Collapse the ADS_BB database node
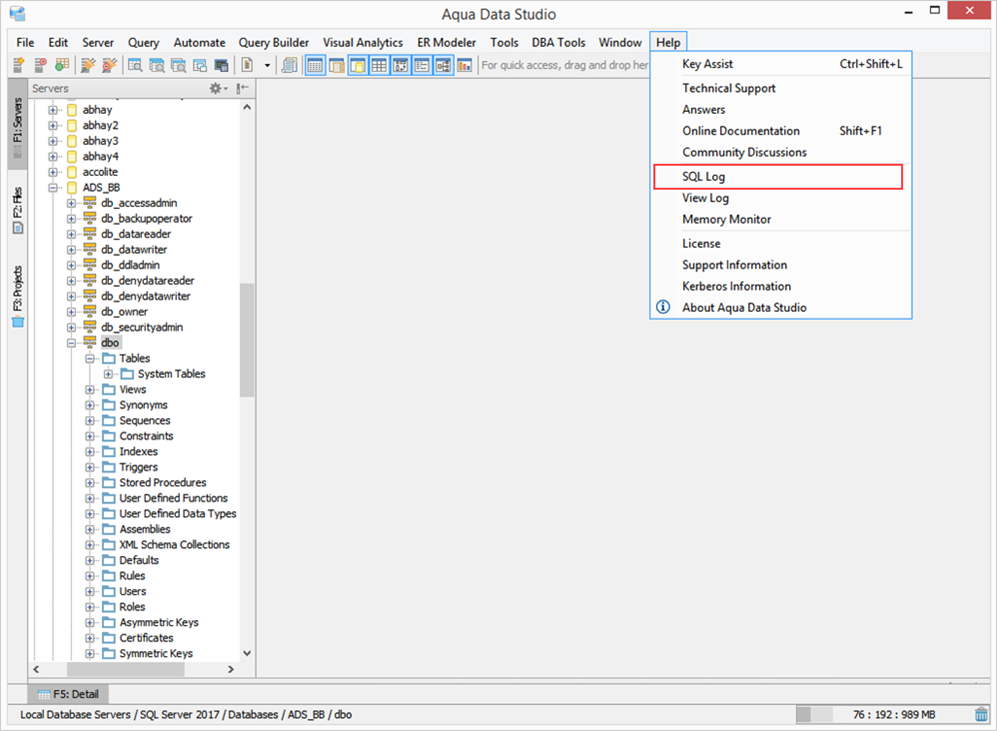997x731 pixels. click(53, 188)
